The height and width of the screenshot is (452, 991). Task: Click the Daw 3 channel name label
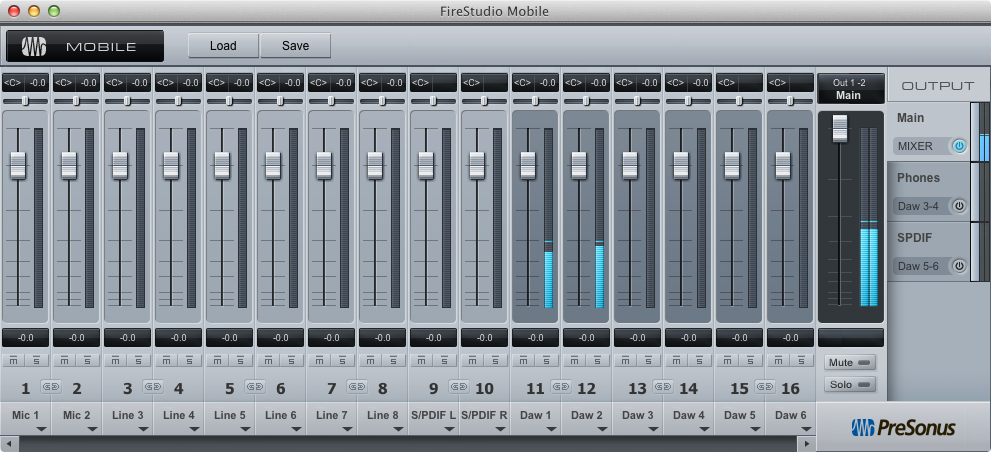click(638, 415)
